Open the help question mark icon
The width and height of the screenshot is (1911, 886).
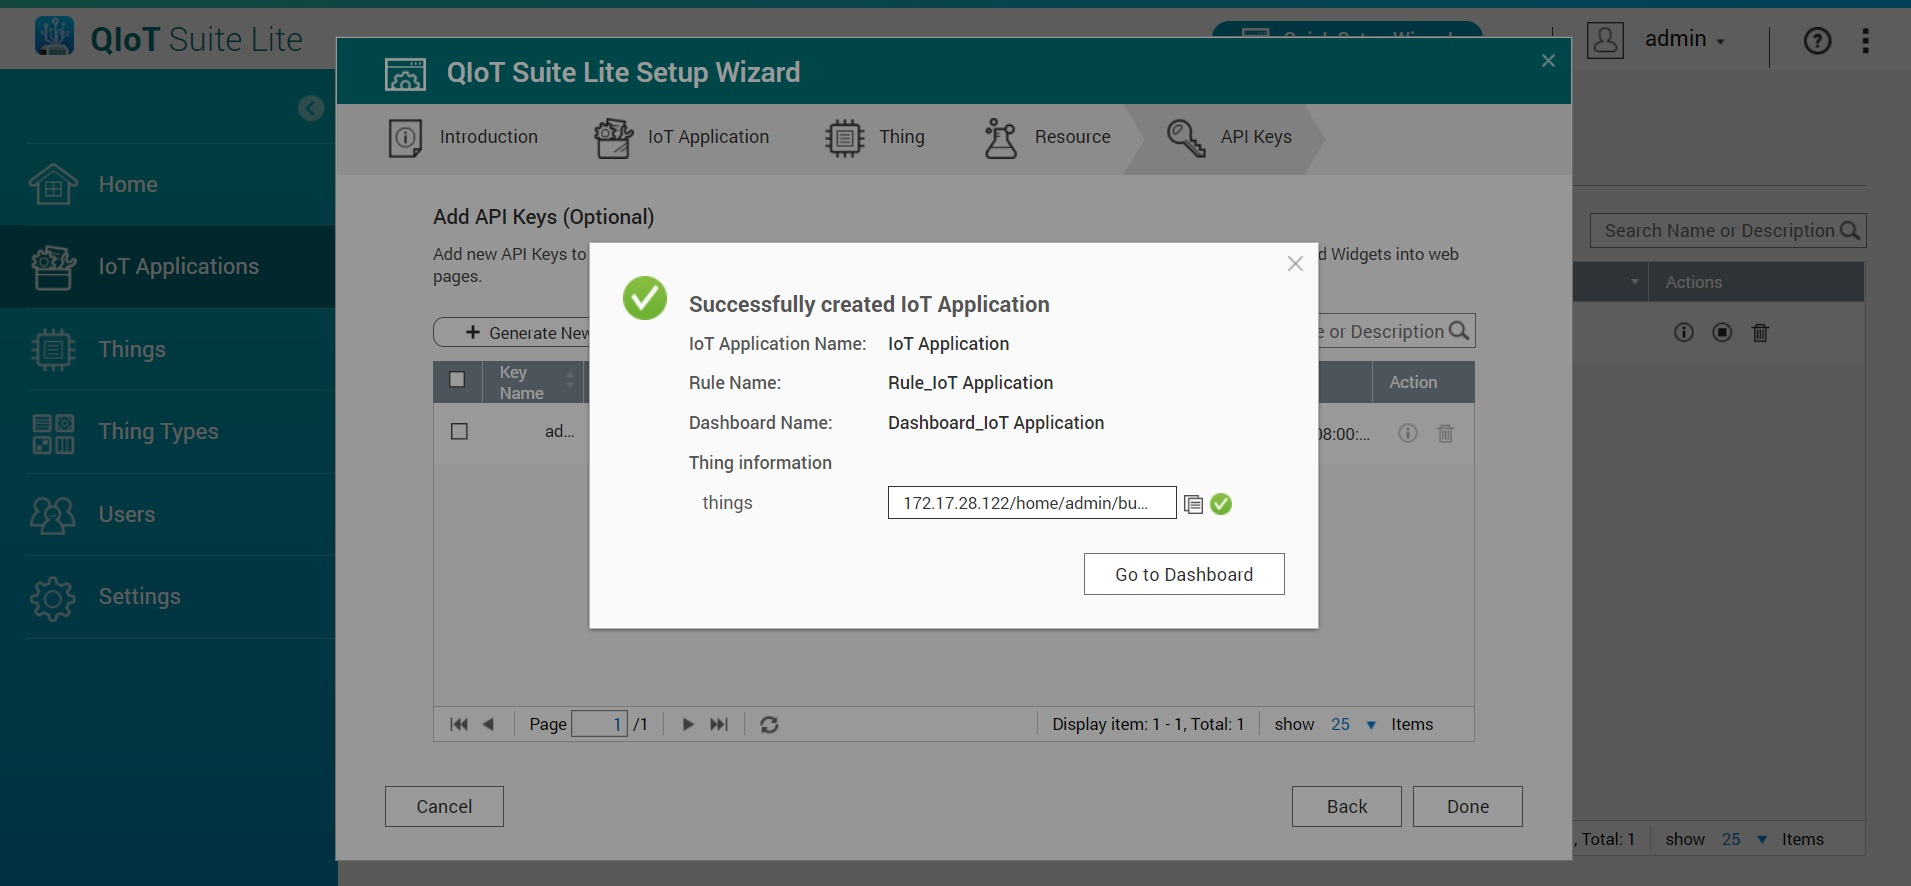point(1817,41)
